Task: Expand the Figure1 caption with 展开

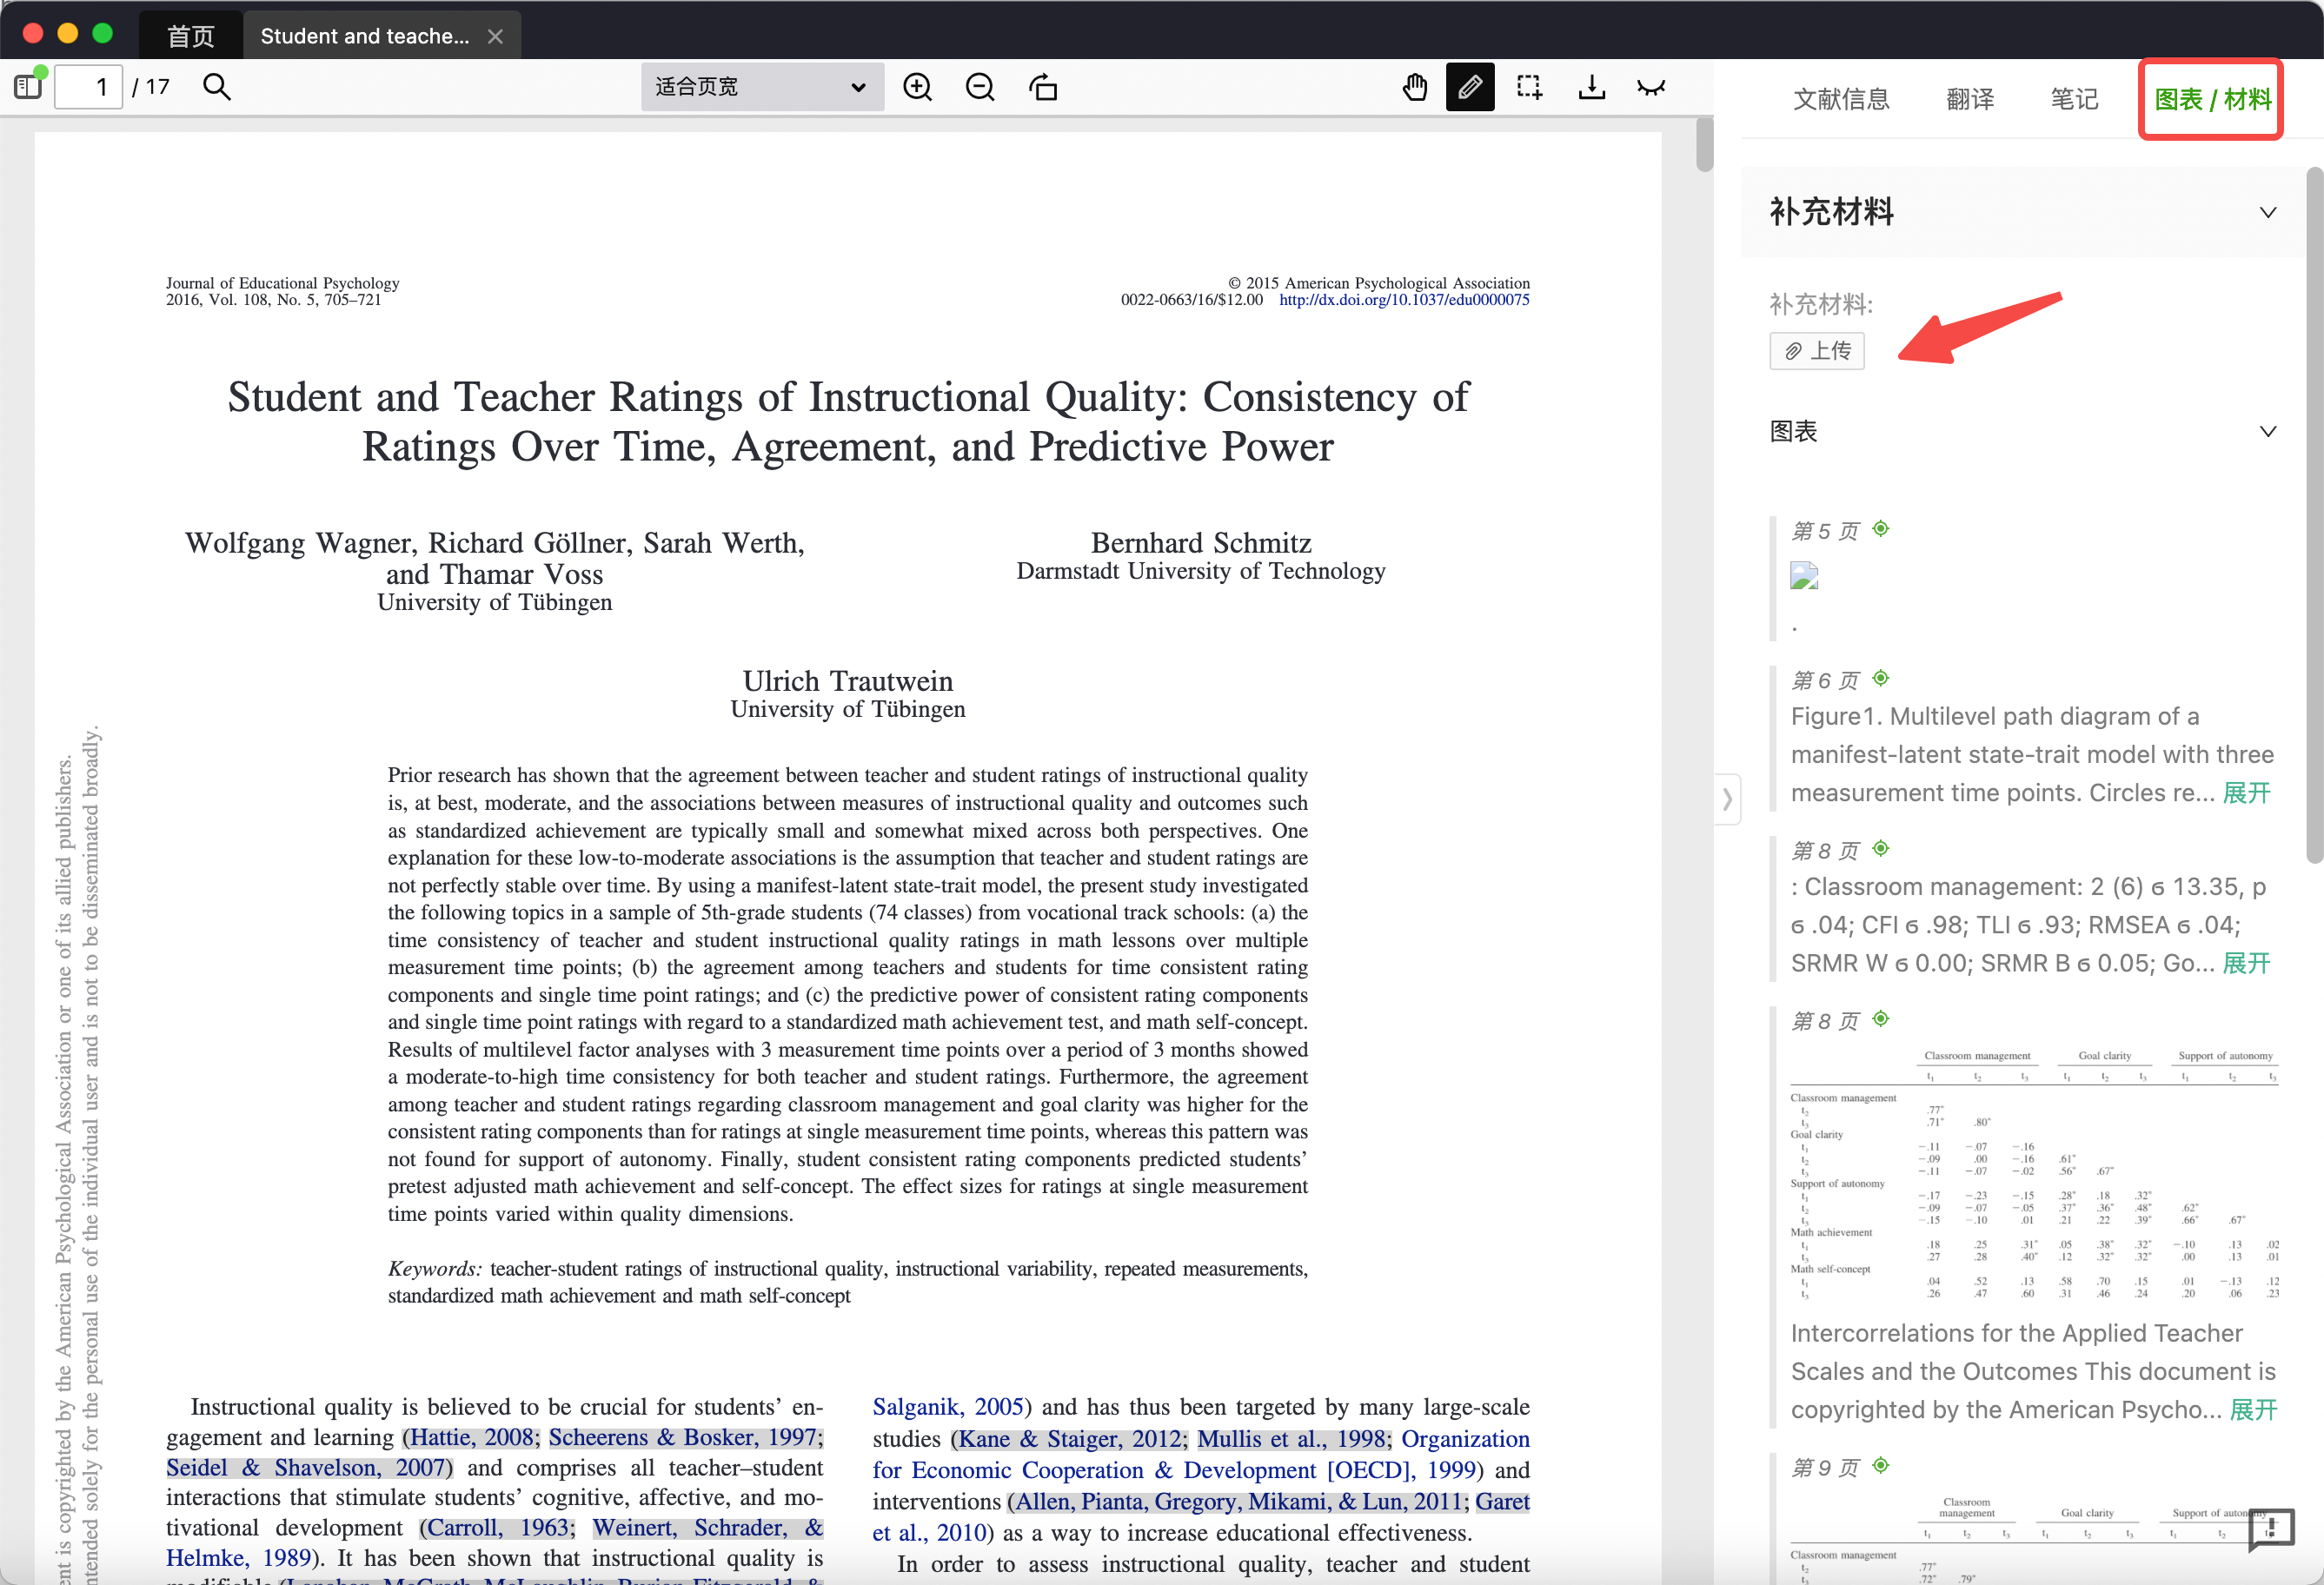Action: [x=2246, y=793]
